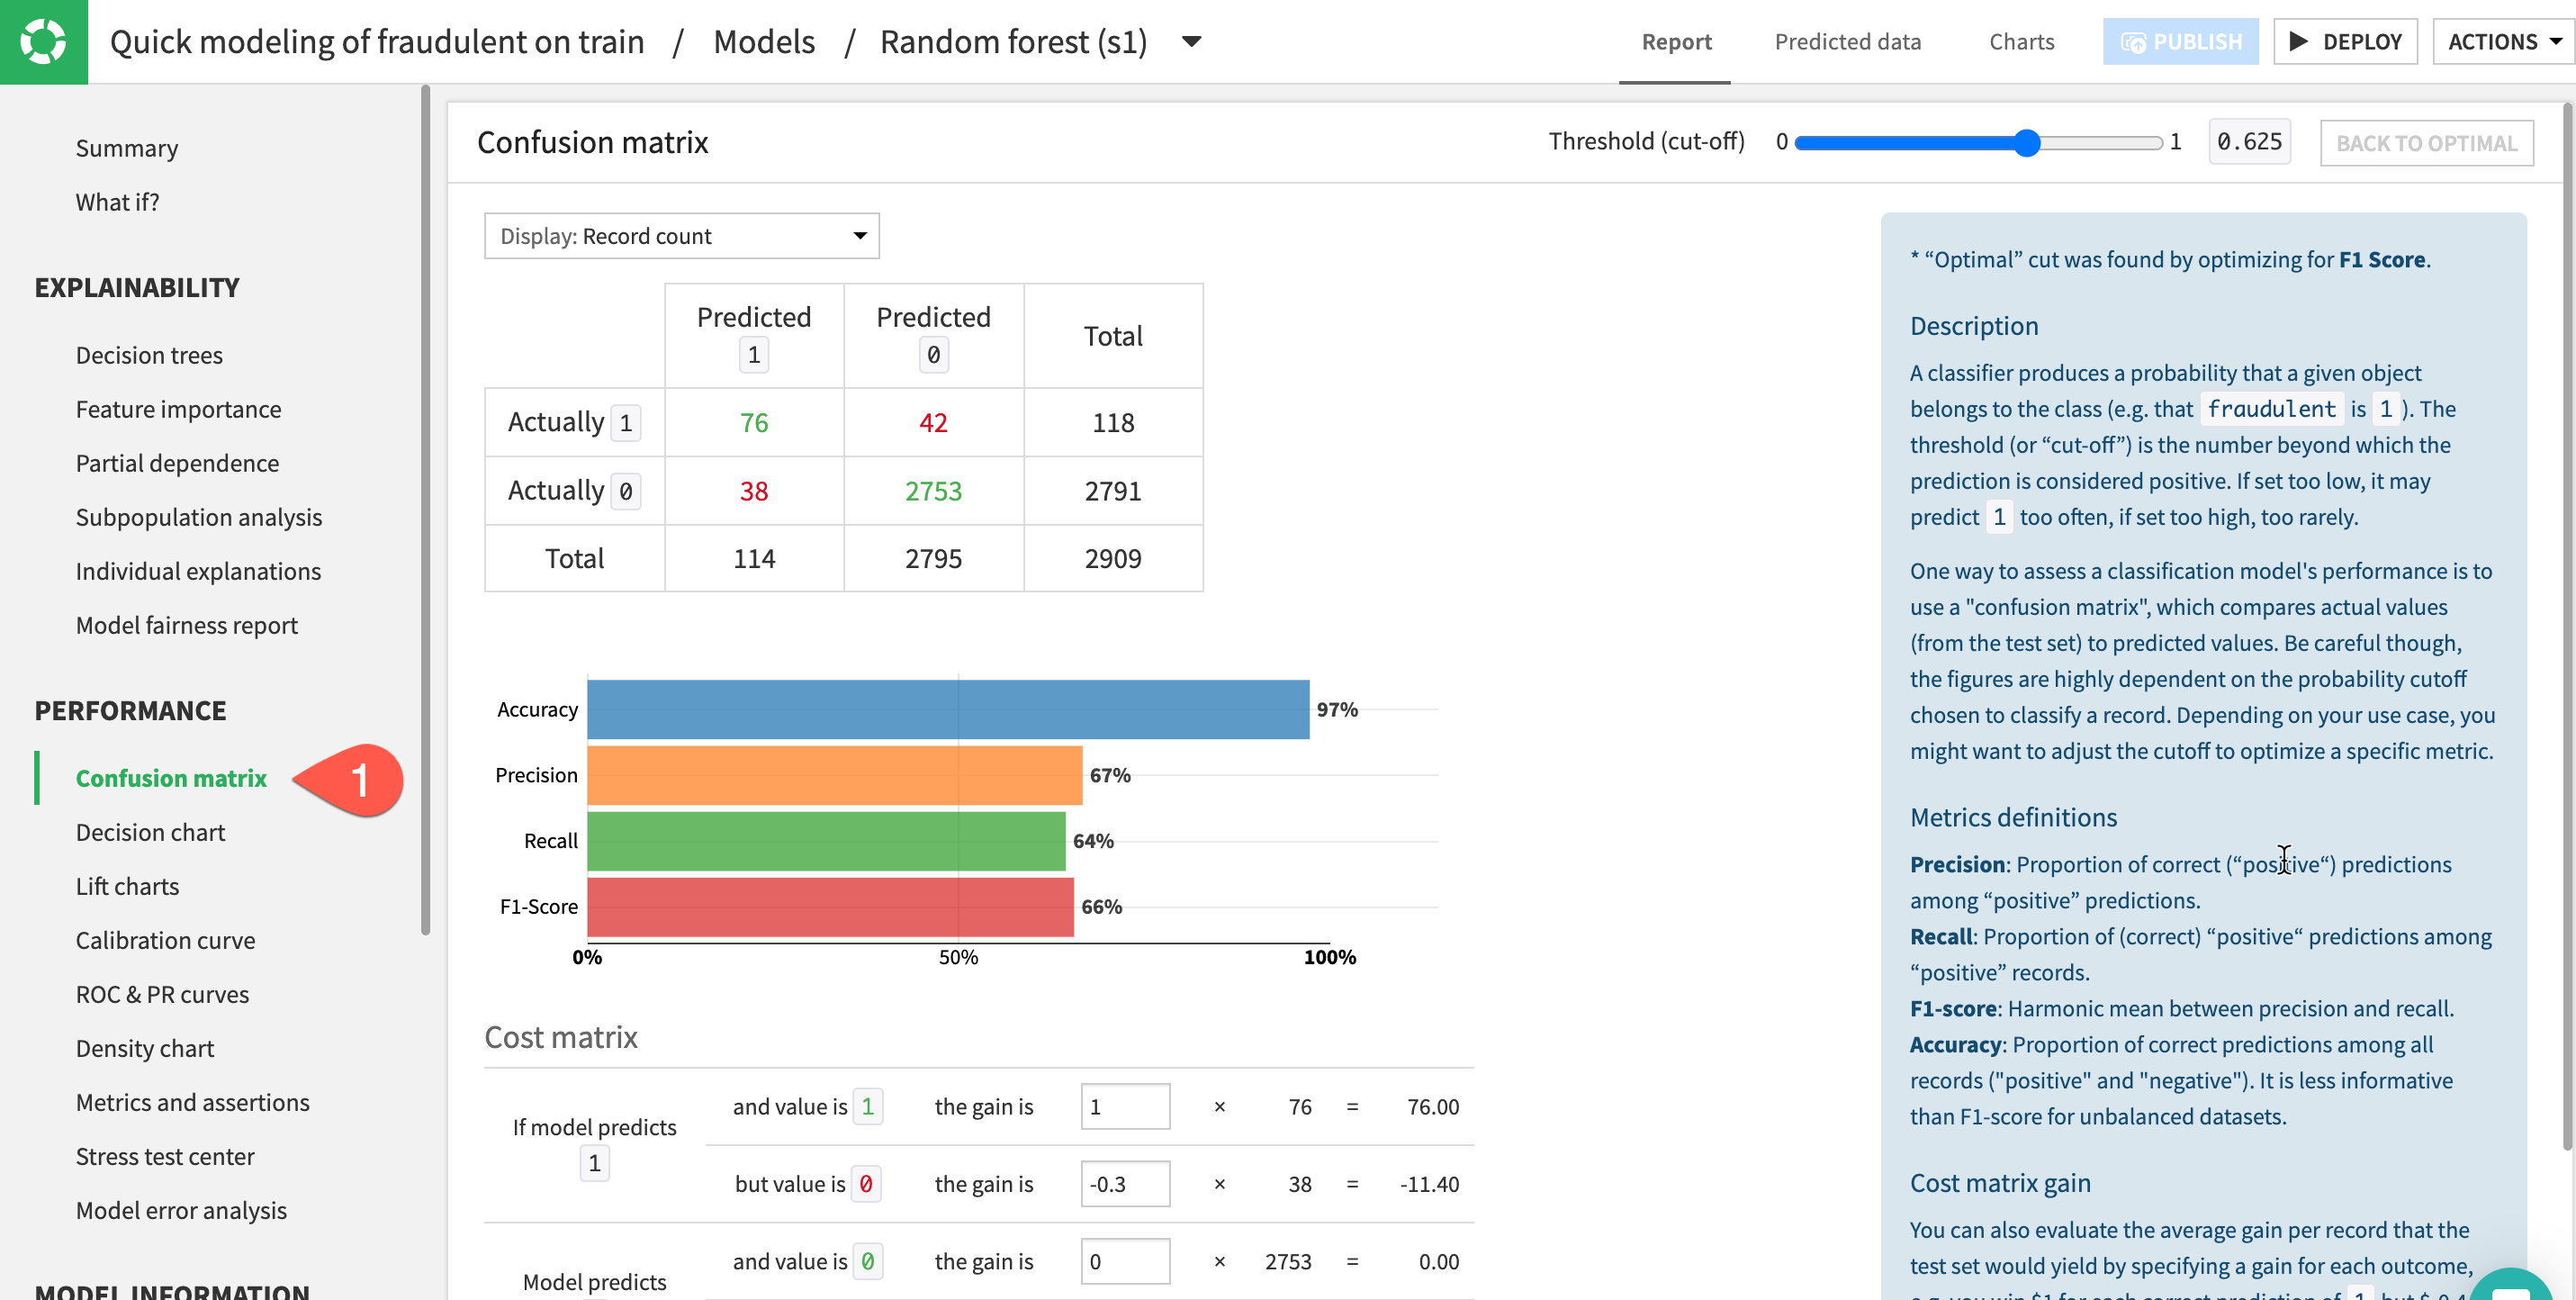The image size is (2576, 1300).
Task: Click Back to Optimal button
Action: [2426, 143]
